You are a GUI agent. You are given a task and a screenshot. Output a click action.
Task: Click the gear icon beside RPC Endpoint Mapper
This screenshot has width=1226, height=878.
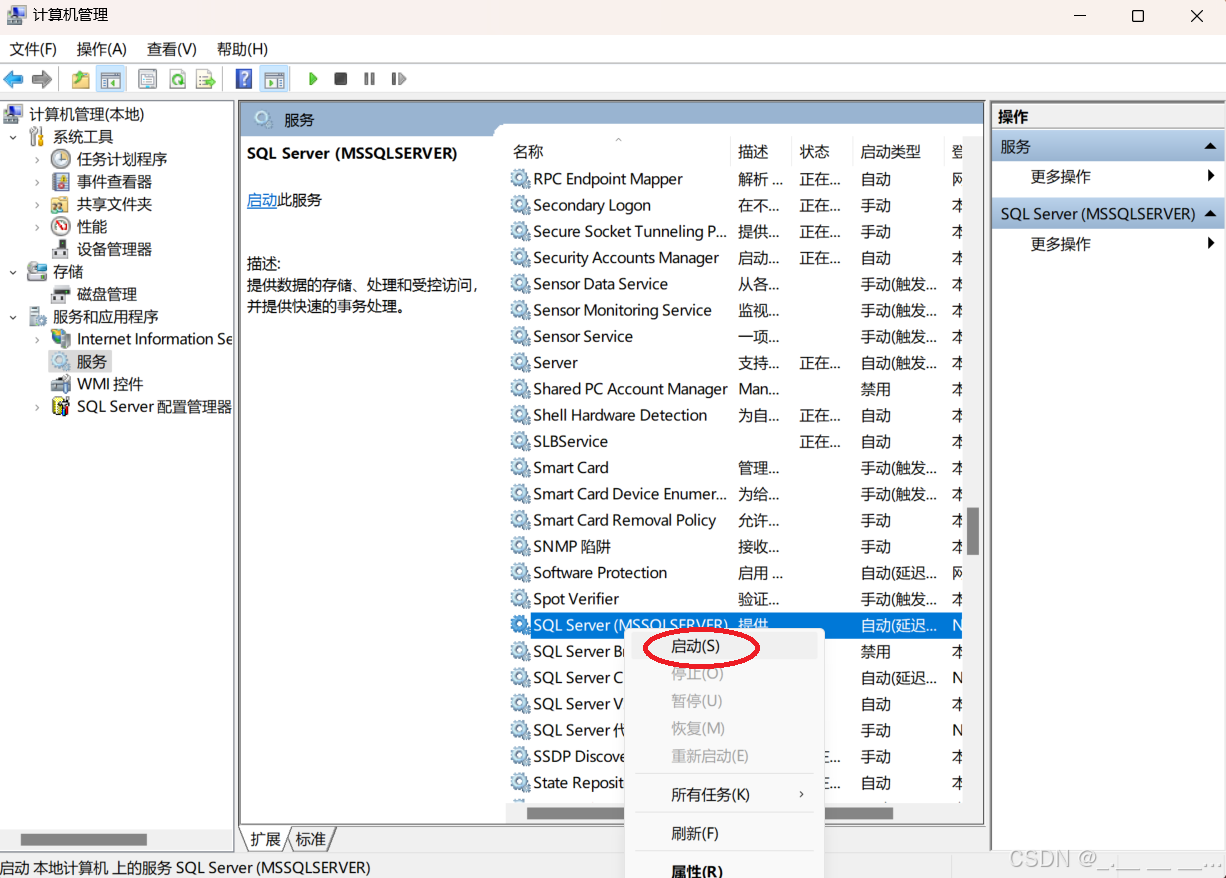point(520,179)
